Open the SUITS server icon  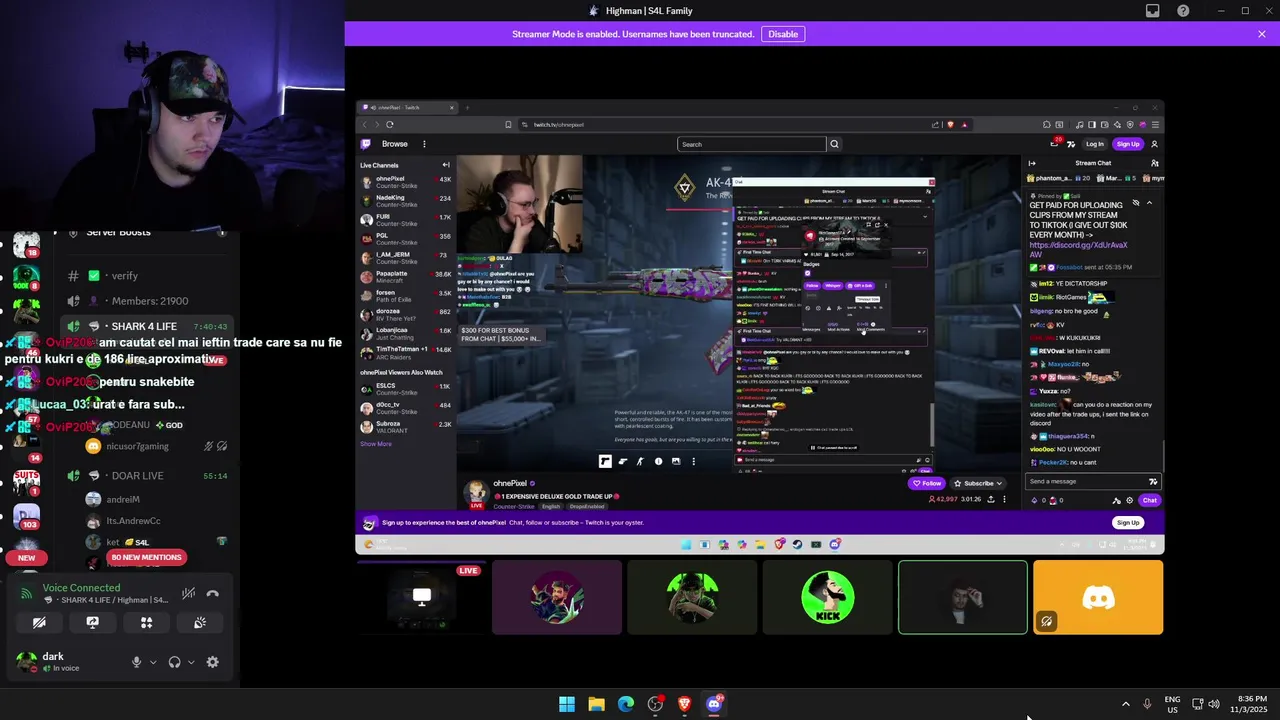tap(27, 482)
